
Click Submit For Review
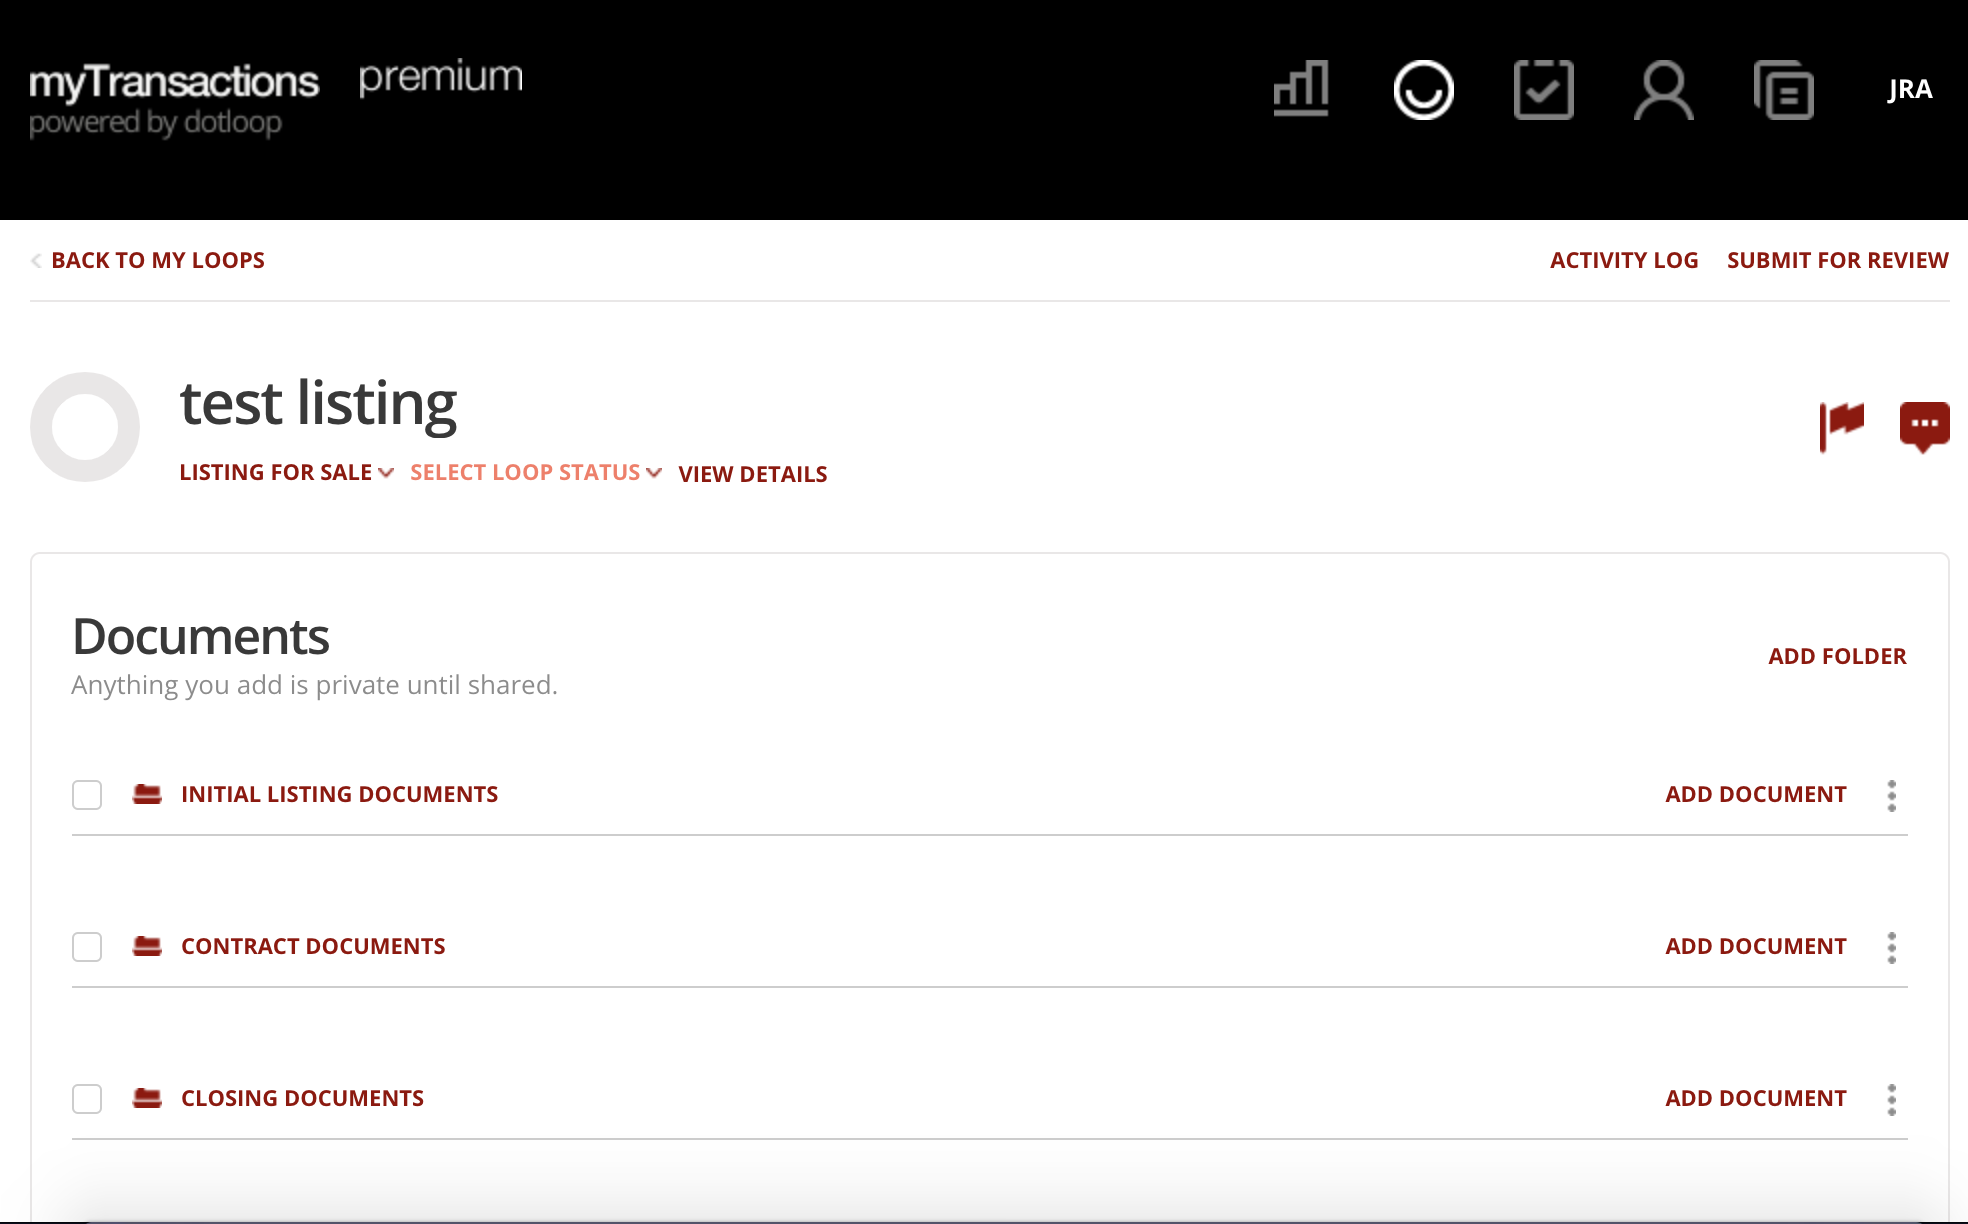(x=1837, y=259)
